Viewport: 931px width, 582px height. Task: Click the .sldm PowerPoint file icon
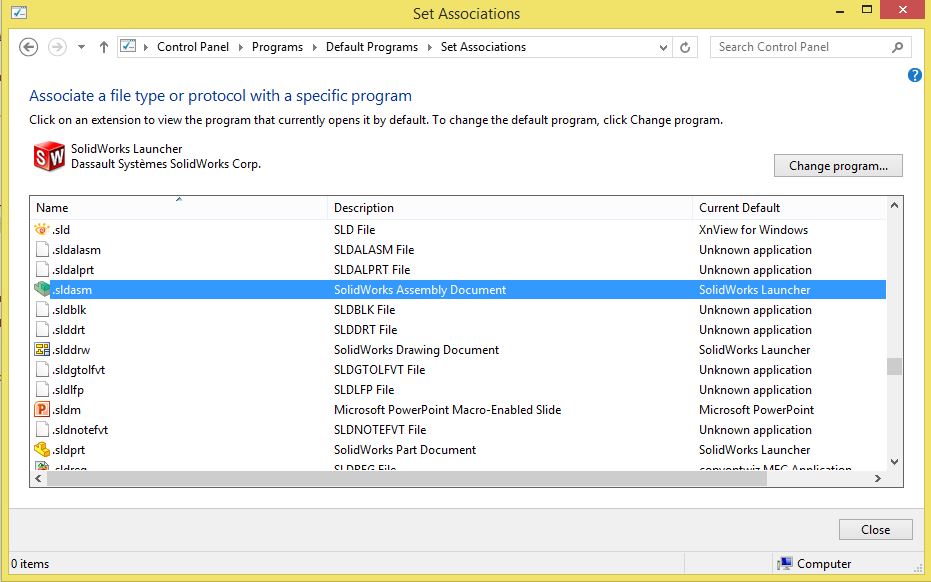[41, 410]
